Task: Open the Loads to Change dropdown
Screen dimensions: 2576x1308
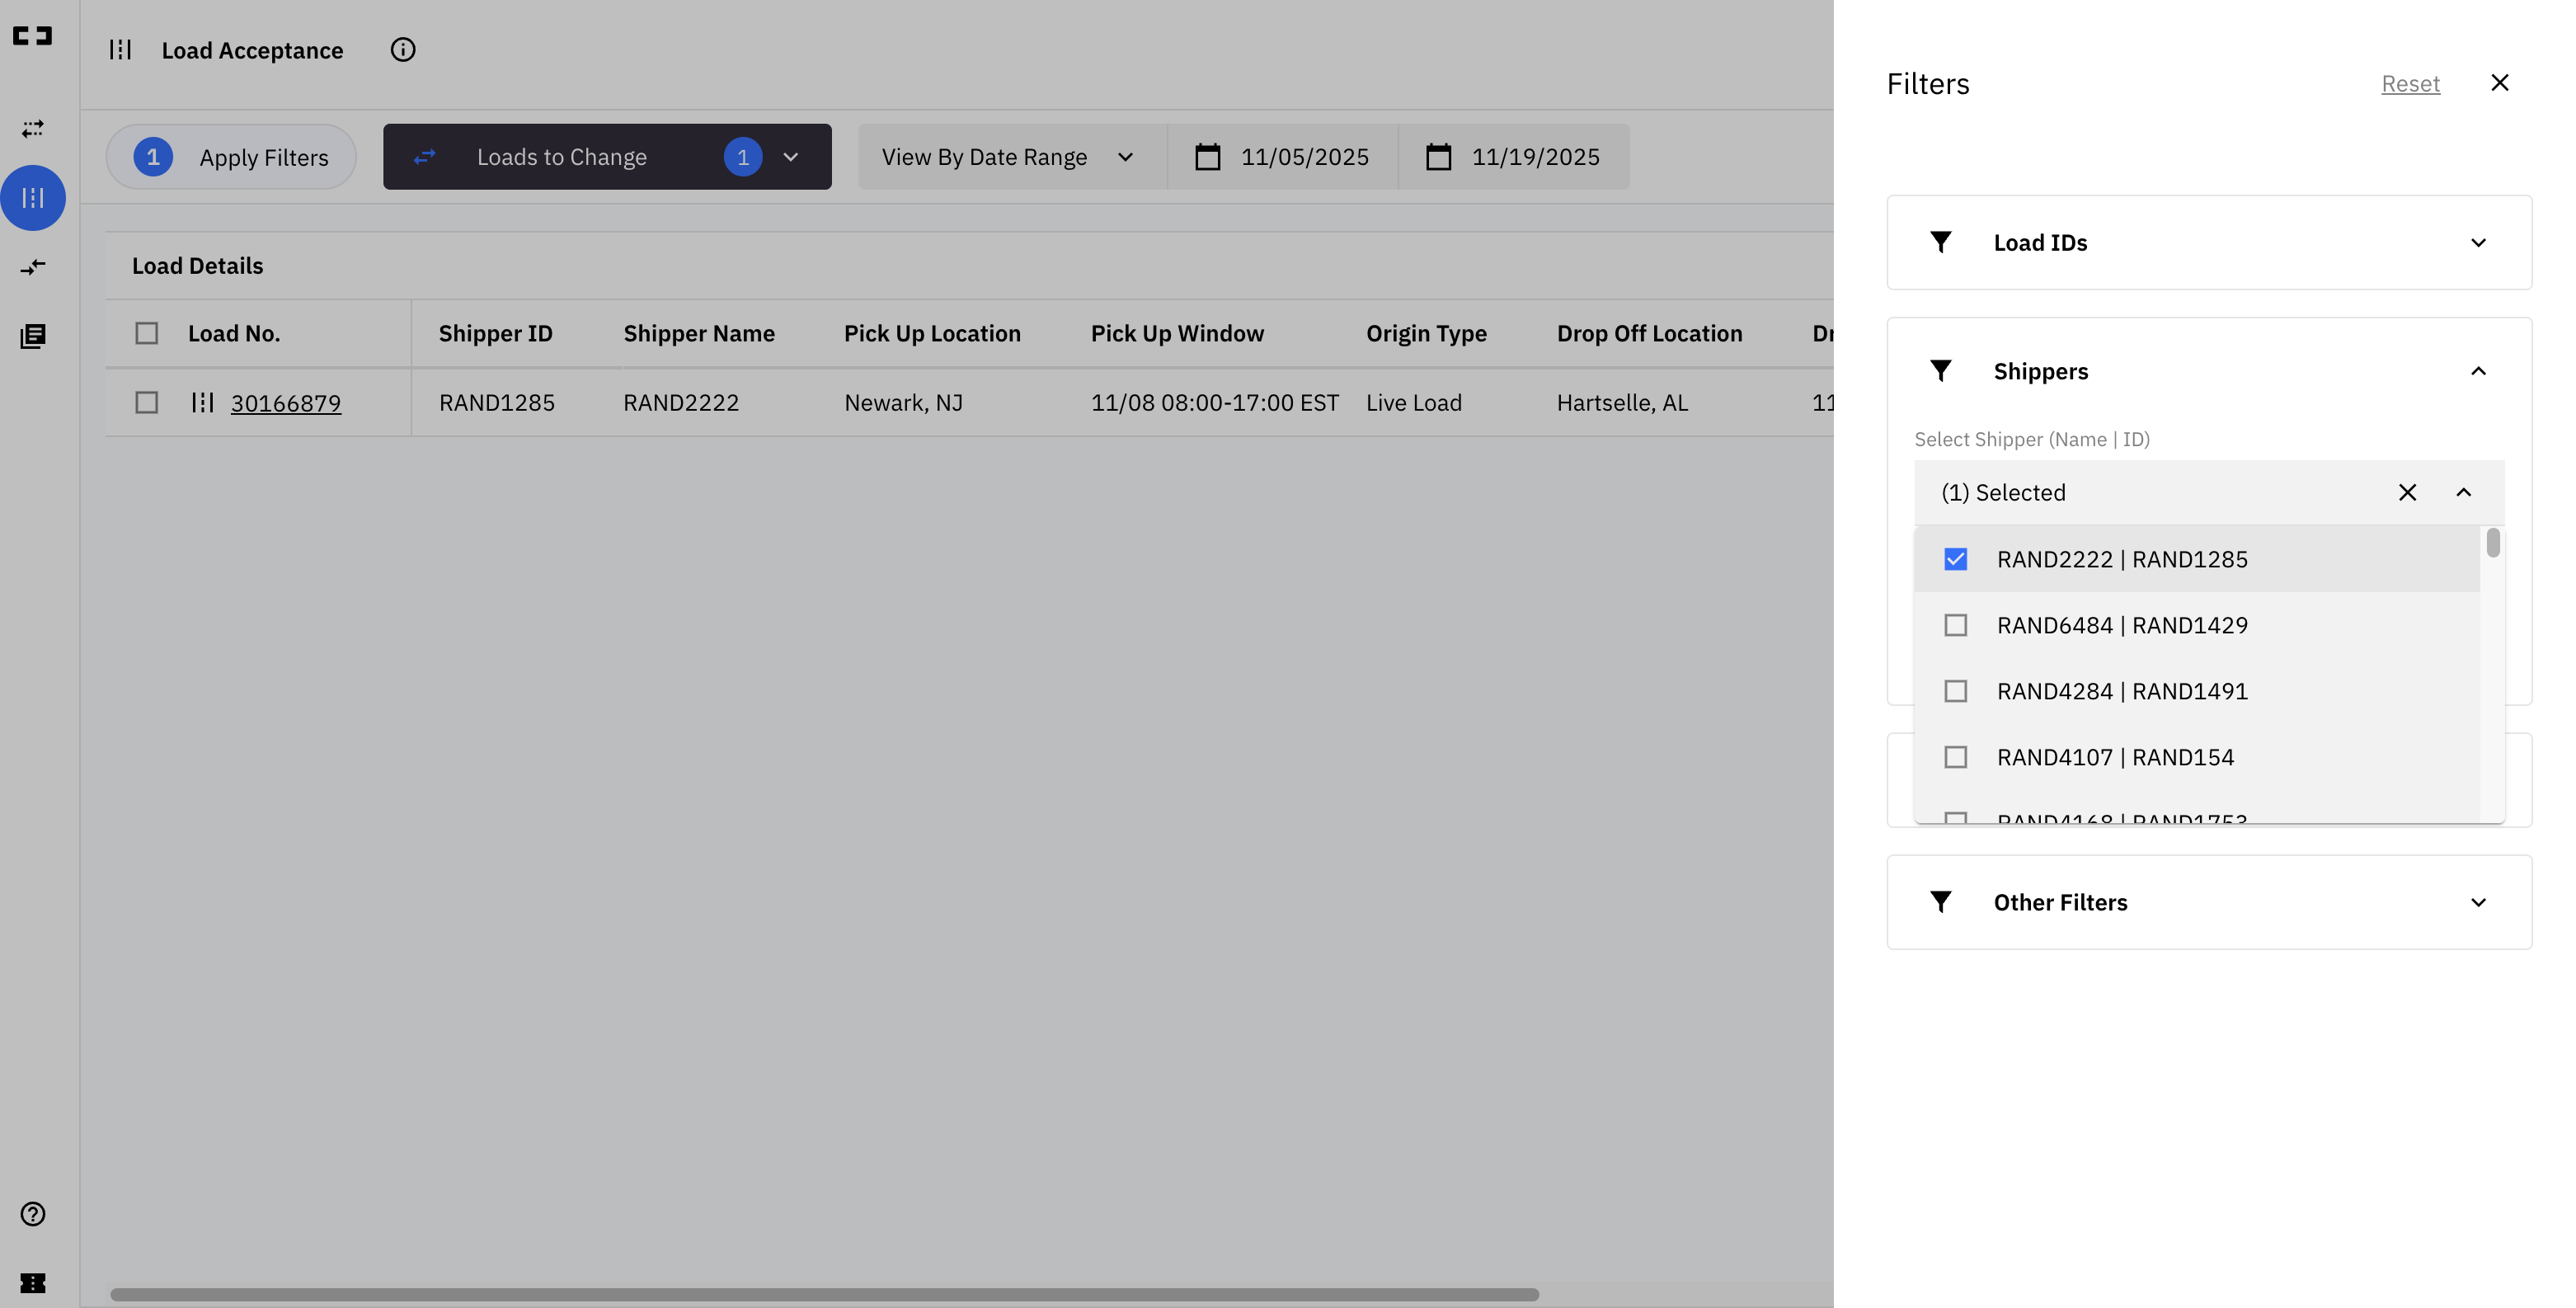Action: [607, 157]
